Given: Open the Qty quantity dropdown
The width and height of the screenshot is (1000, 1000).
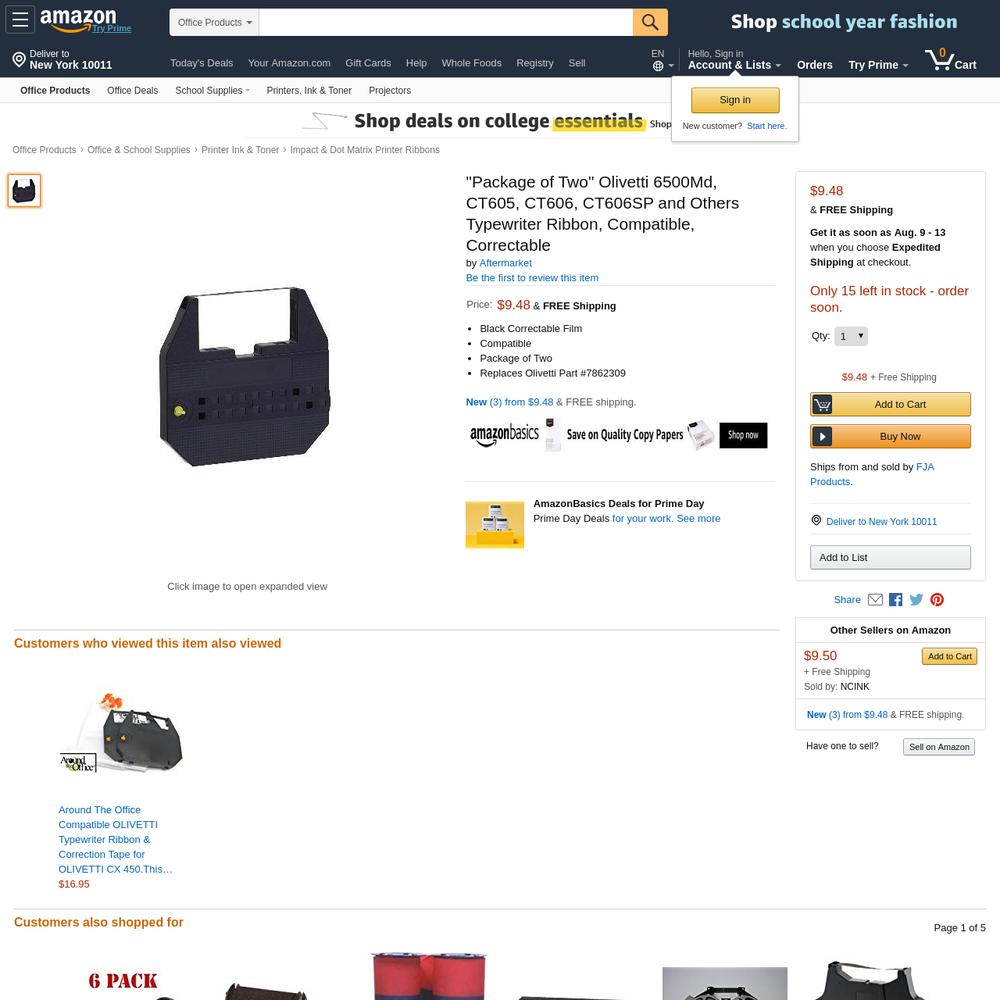Looking at the screenshot, I should click(x=851, y=336).
